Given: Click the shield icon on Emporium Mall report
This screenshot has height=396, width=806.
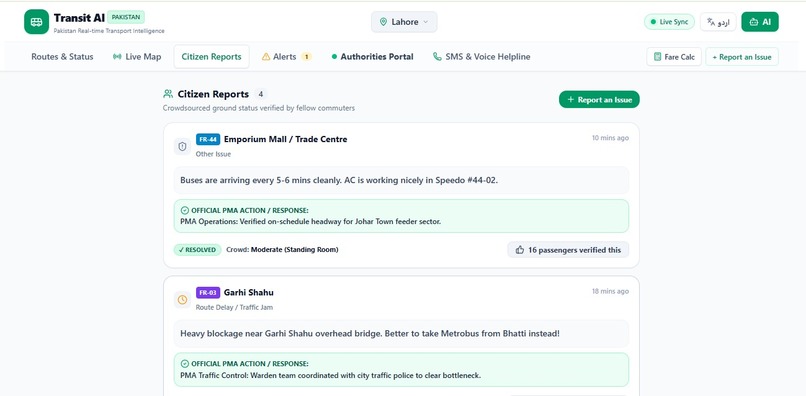Looking at the screenshot, I should click(182, 147).
